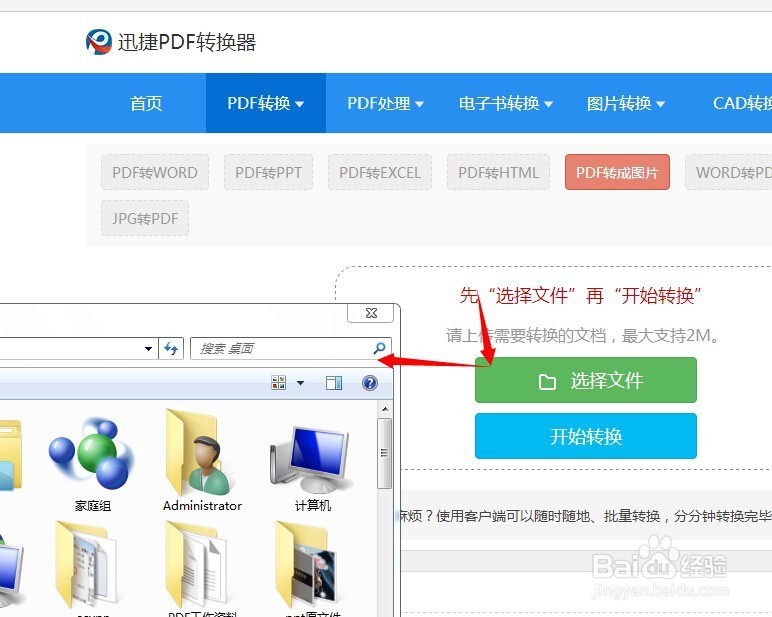Screen dimensions: 772x617
Task: Click the green 选择文件 button
Action: (585, 380)
